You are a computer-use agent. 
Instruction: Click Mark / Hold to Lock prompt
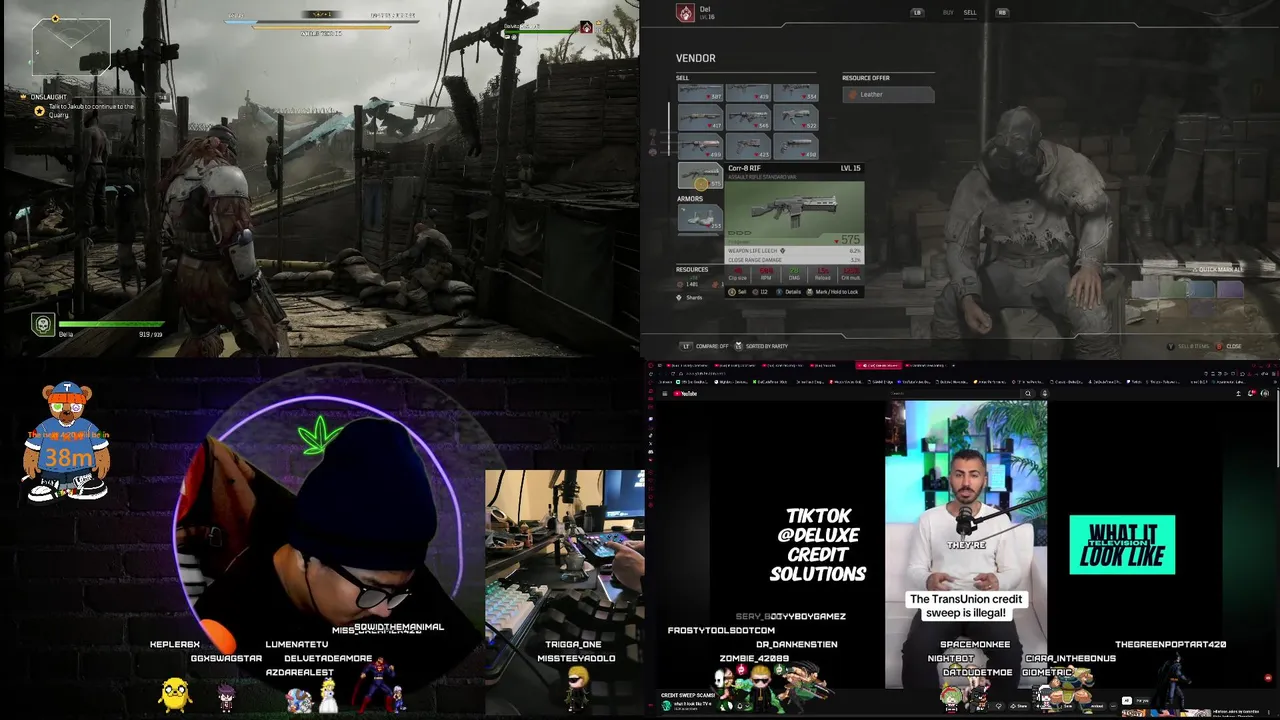point(833,292)
